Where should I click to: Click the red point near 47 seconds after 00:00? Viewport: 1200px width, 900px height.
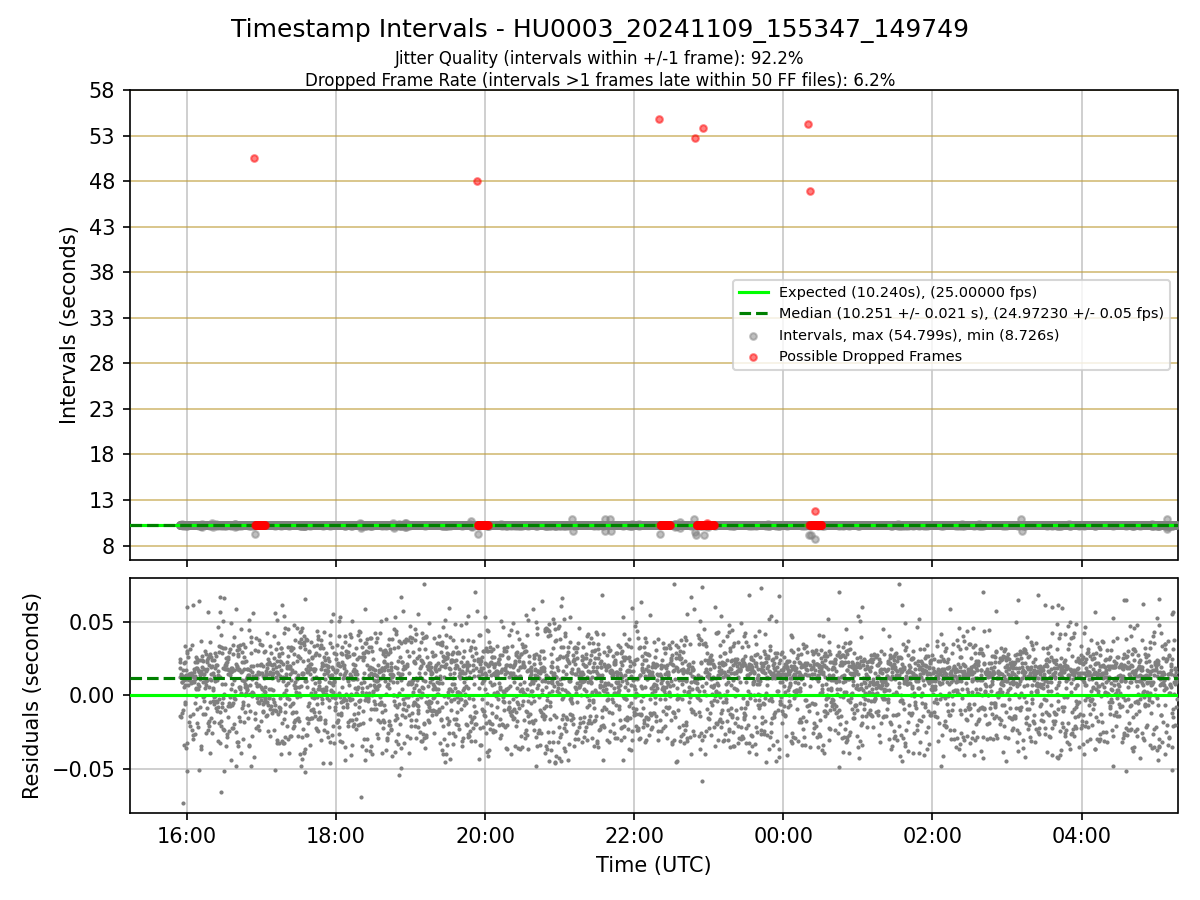(x=810, y=191)
